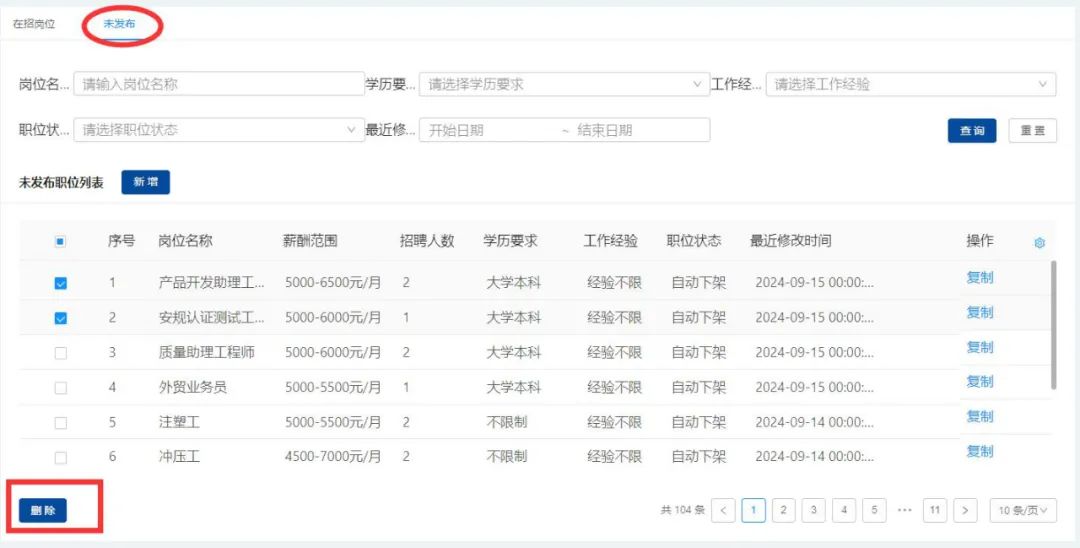Uncheck the checkbox for row 1 产品开发助理
The width and height of the screenshot is (1080, 548).
61,284
